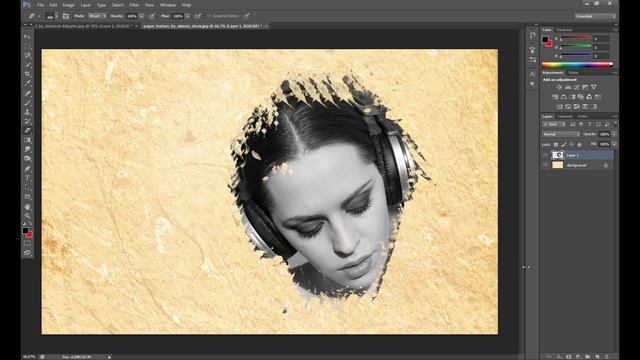This screenshot has height=360, width=640.
Task: Add a Brightness/Contrast adjustment
Action: (x=559, y=87)
